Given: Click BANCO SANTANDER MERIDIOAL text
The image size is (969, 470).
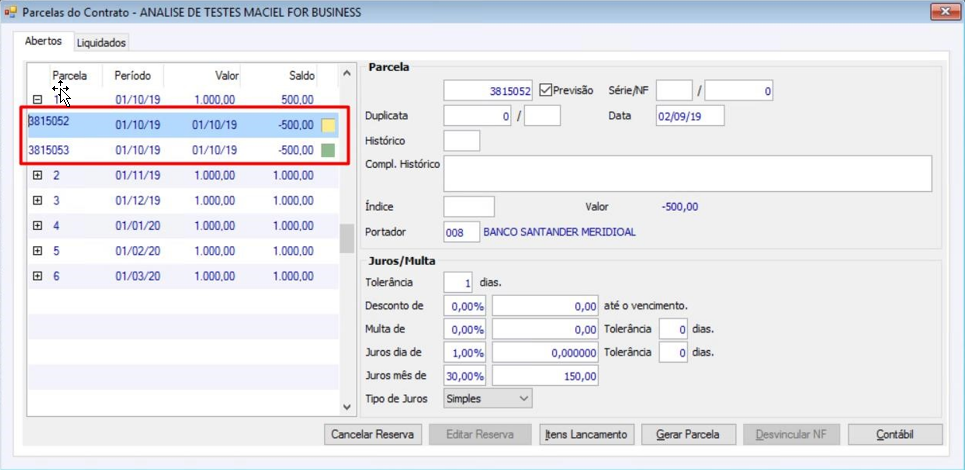Looking at the screenshot, I should pyautogui.click(x=559, y=232).
